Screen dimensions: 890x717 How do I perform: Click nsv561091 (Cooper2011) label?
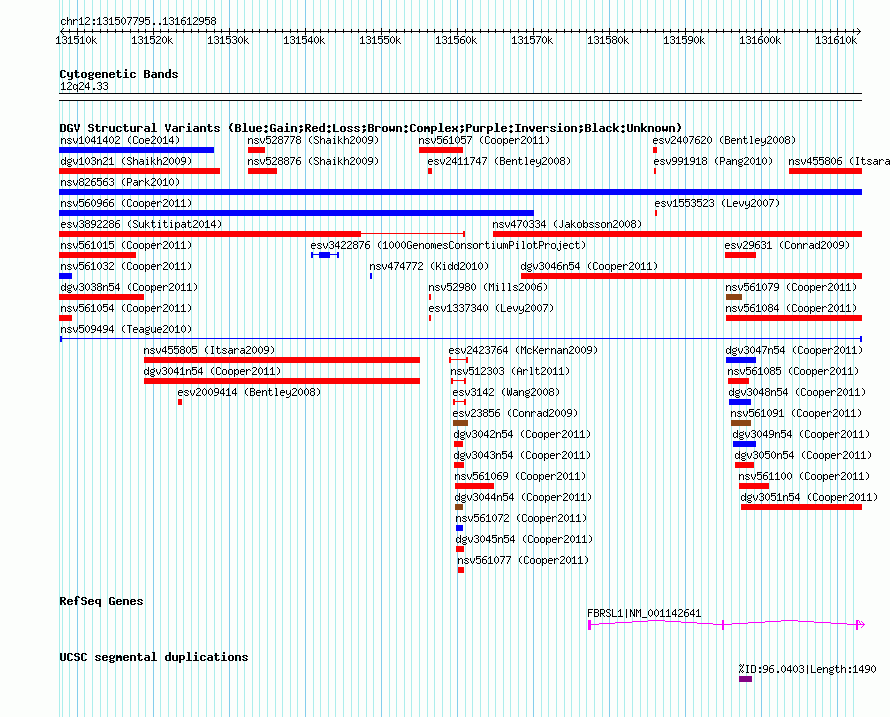pyautogui.click(x=796, y=413)
